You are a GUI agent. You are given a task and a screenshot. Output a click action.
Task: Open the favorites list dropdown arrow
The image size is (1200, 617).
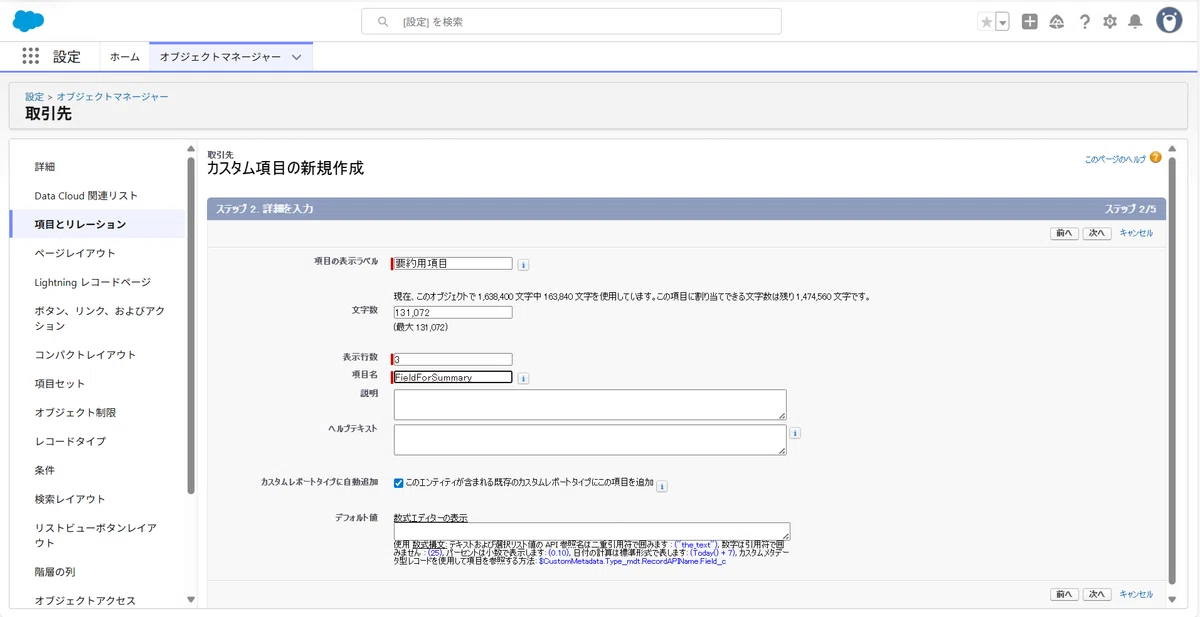(x=1002, y=22)
